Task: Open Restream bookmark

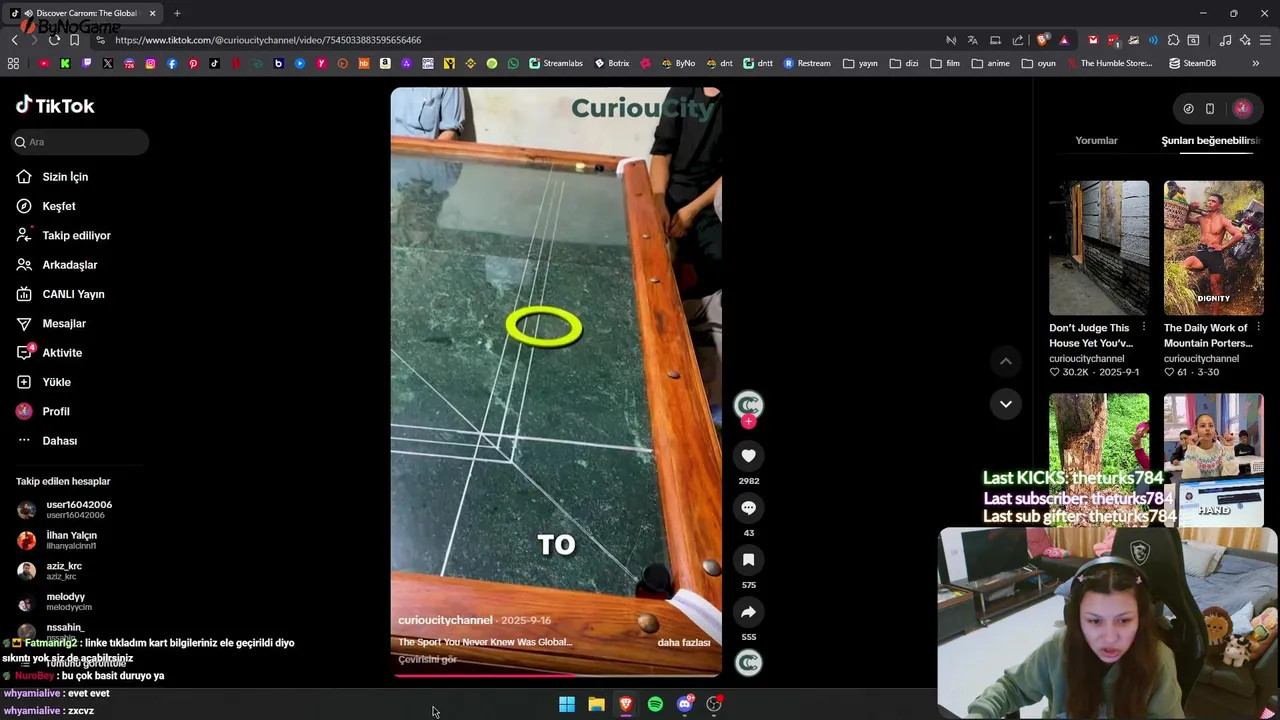Action: (807, 63)
